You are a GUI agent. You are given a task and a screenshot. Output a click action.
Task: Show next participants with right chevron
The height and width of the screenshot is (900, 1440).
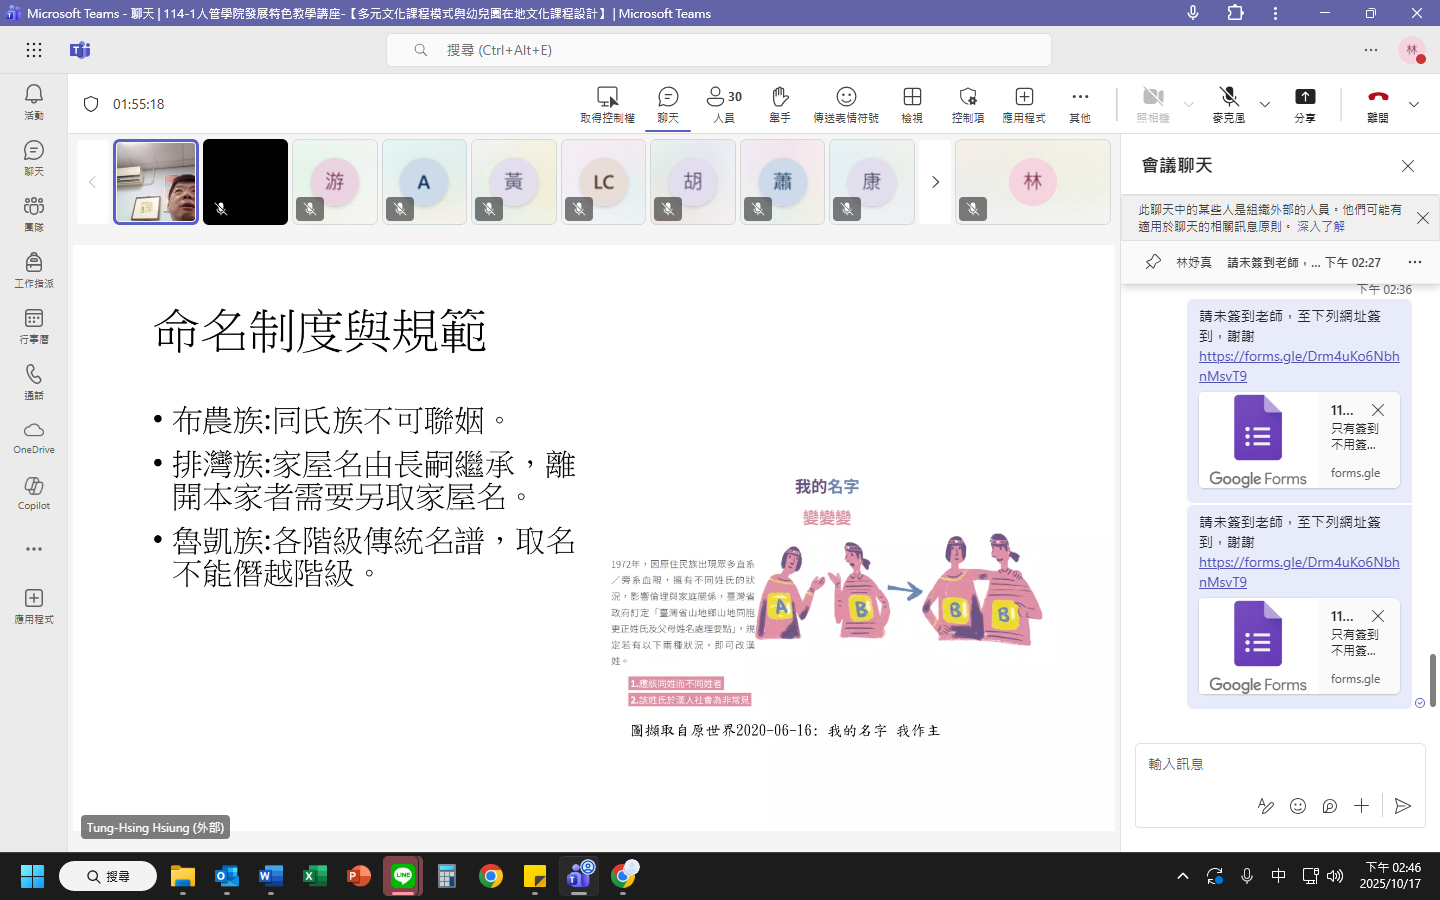tap(935, 182)
